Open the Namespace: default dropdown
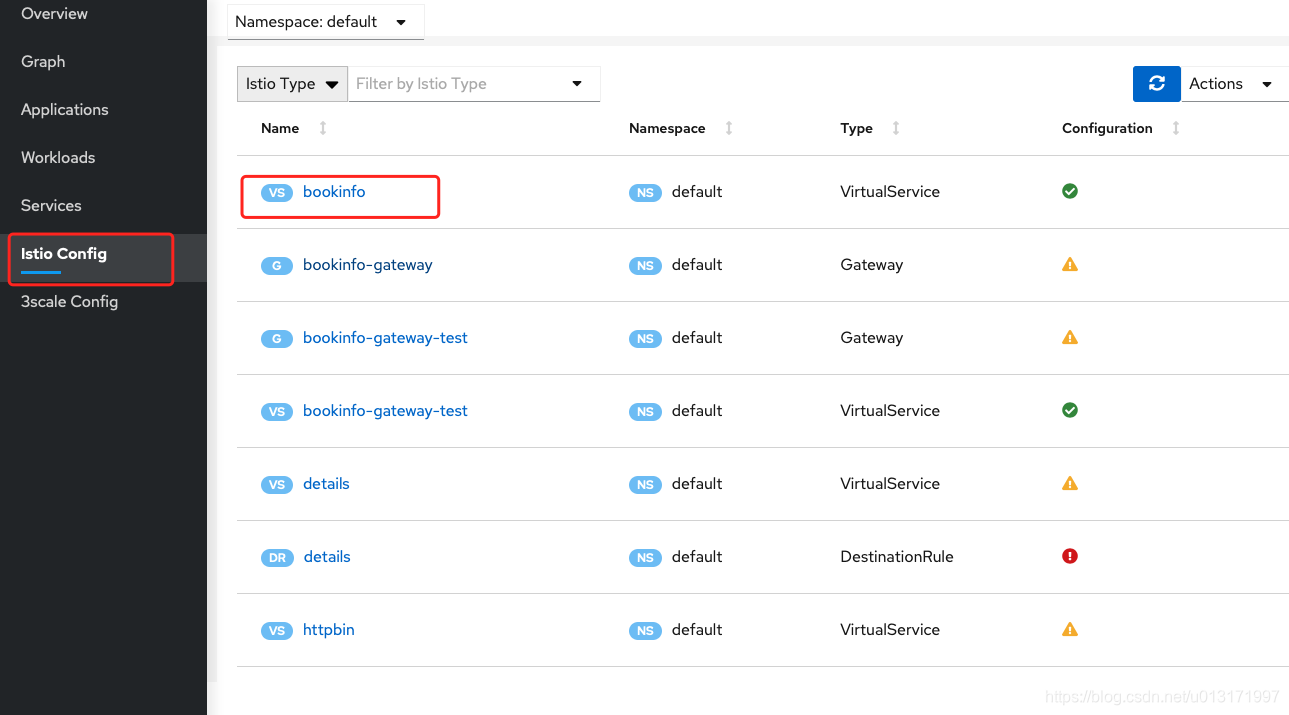Viewport: 1289px width, 715px height. tap(326, 22)
